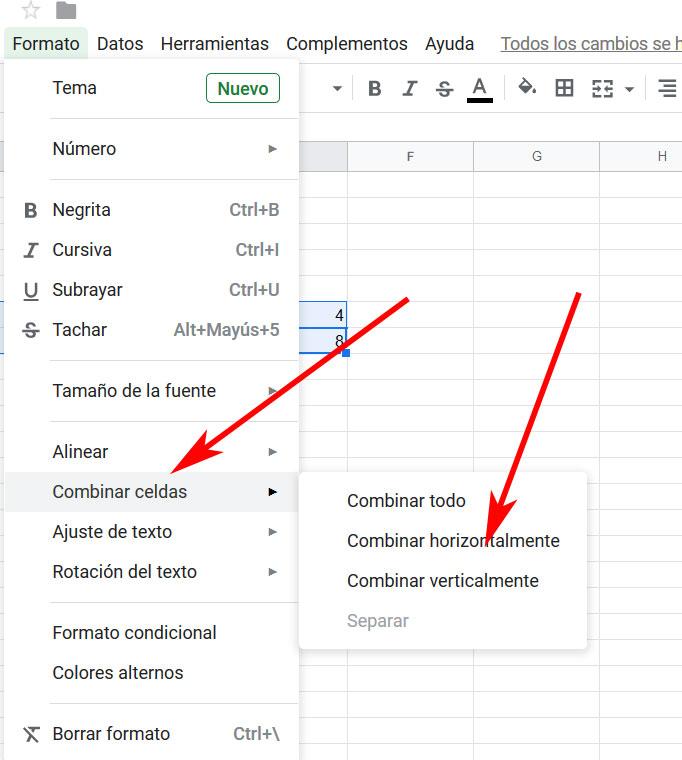
Task: Expand the Alinear submenu
Action: tap(152, 452)
